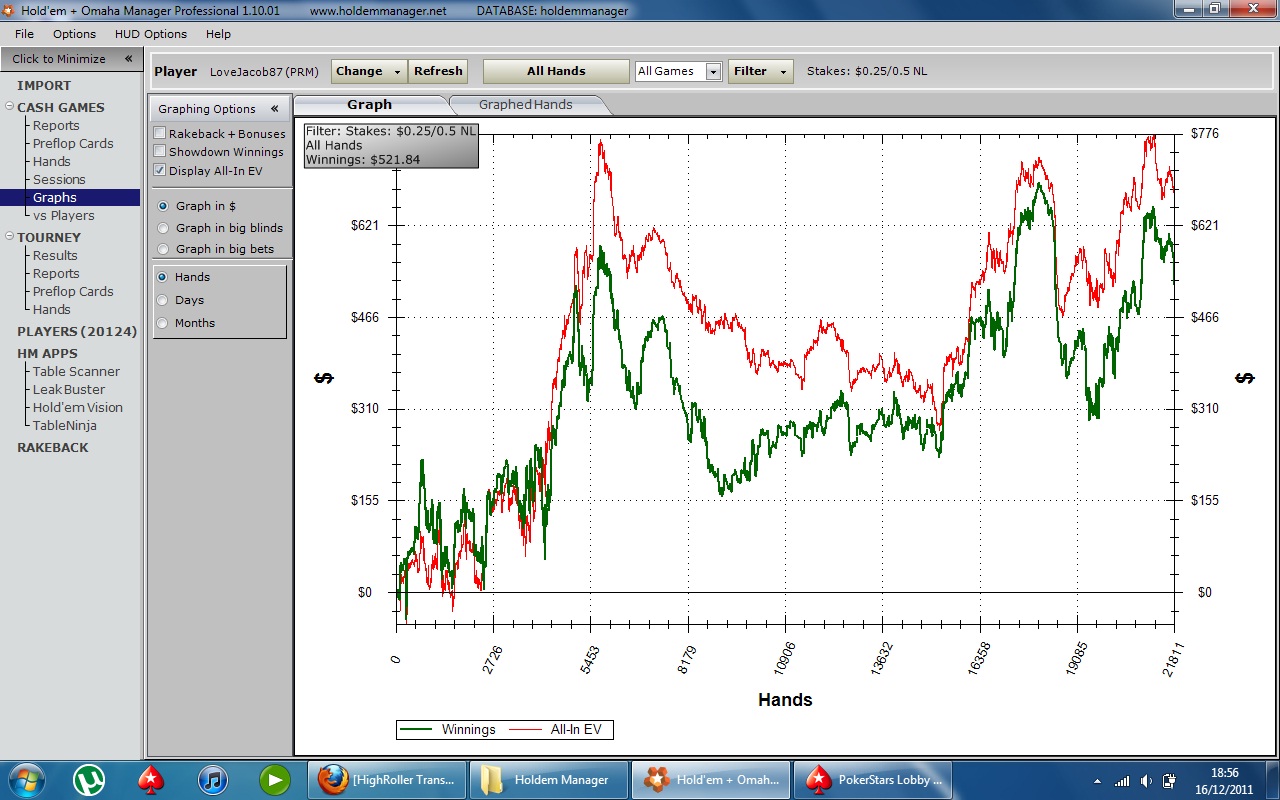Open the Table Scanner app

point(76,371)
